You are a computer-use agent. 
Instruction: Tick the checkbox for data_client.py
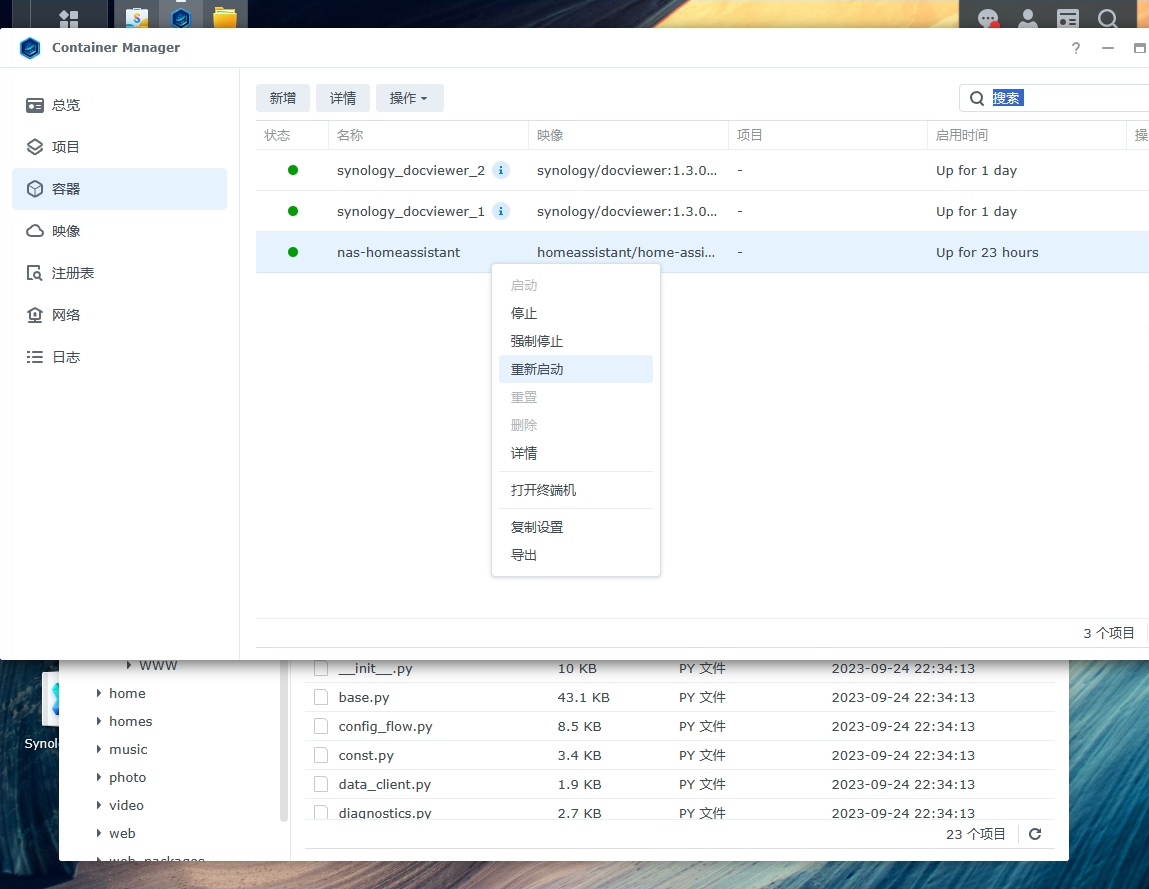click(321, 784)
